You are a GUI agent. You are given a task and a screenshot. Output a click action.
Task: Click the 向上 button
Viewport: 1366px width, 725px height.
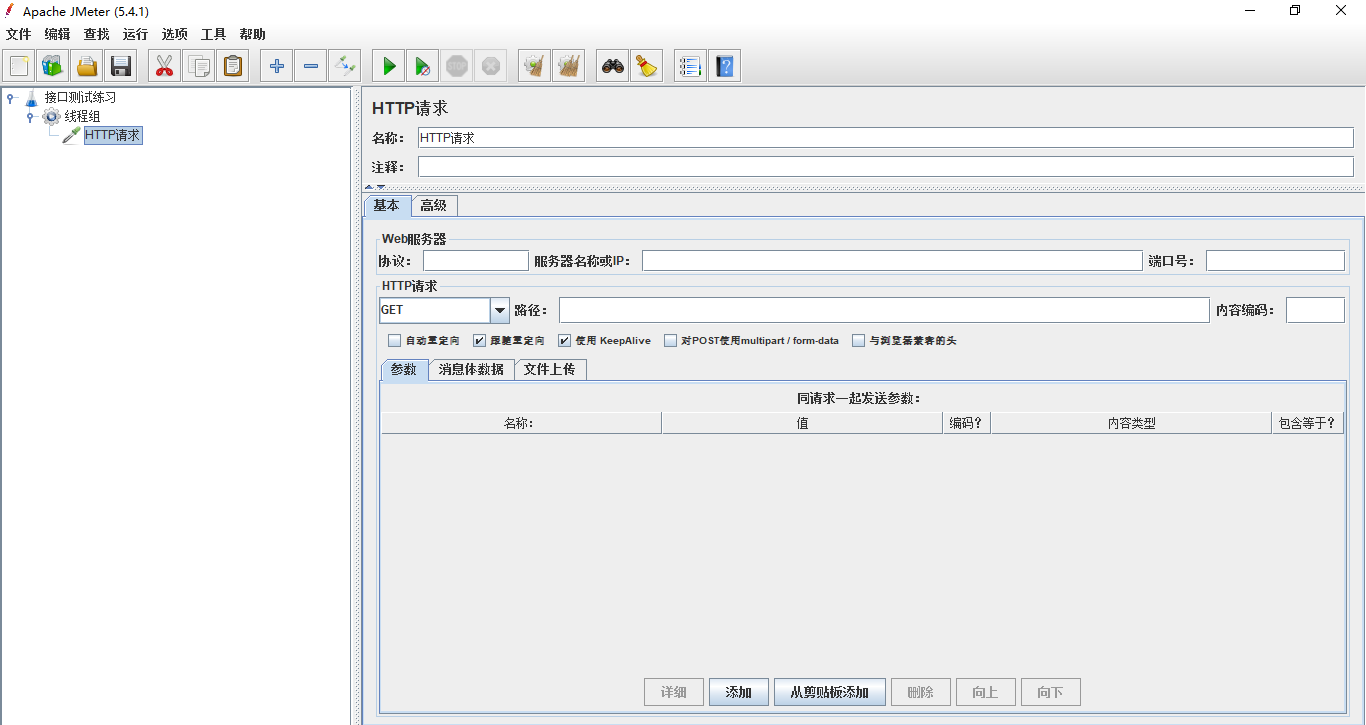click(986, 692)
